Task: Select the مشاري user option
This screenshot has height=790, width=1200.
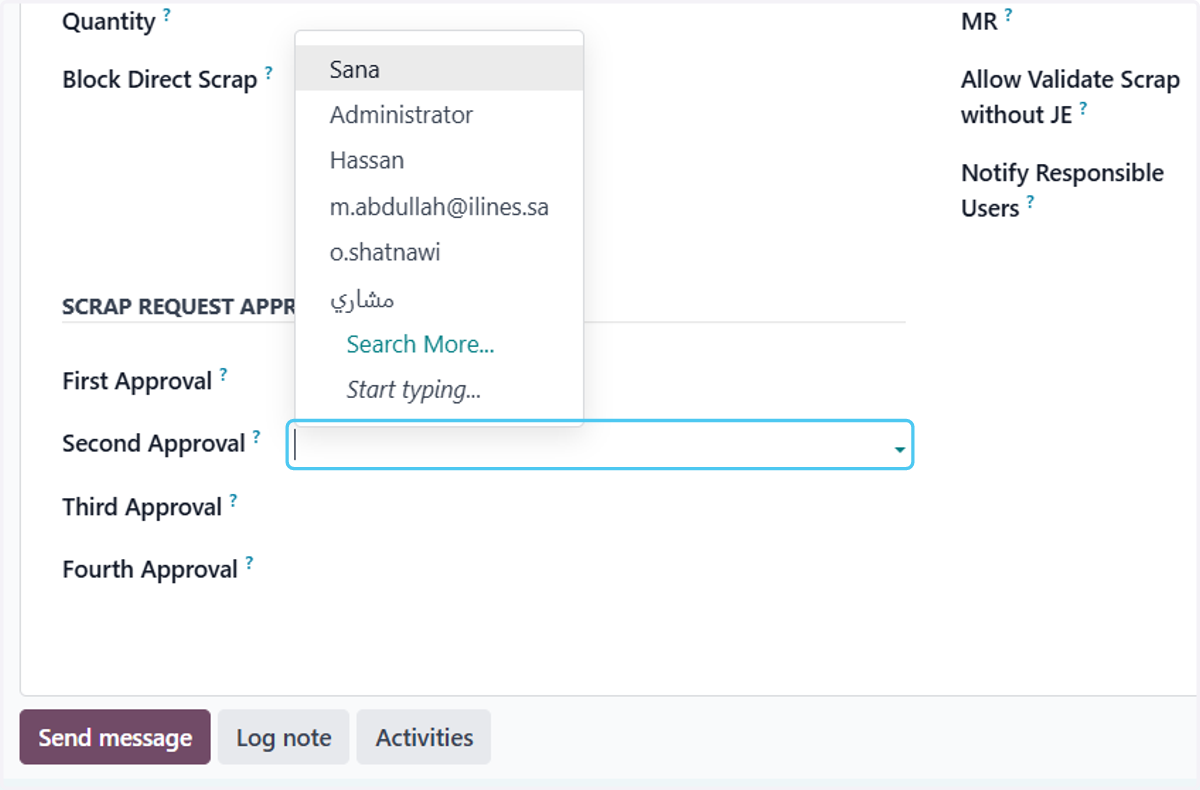Action: click(439, 298)
